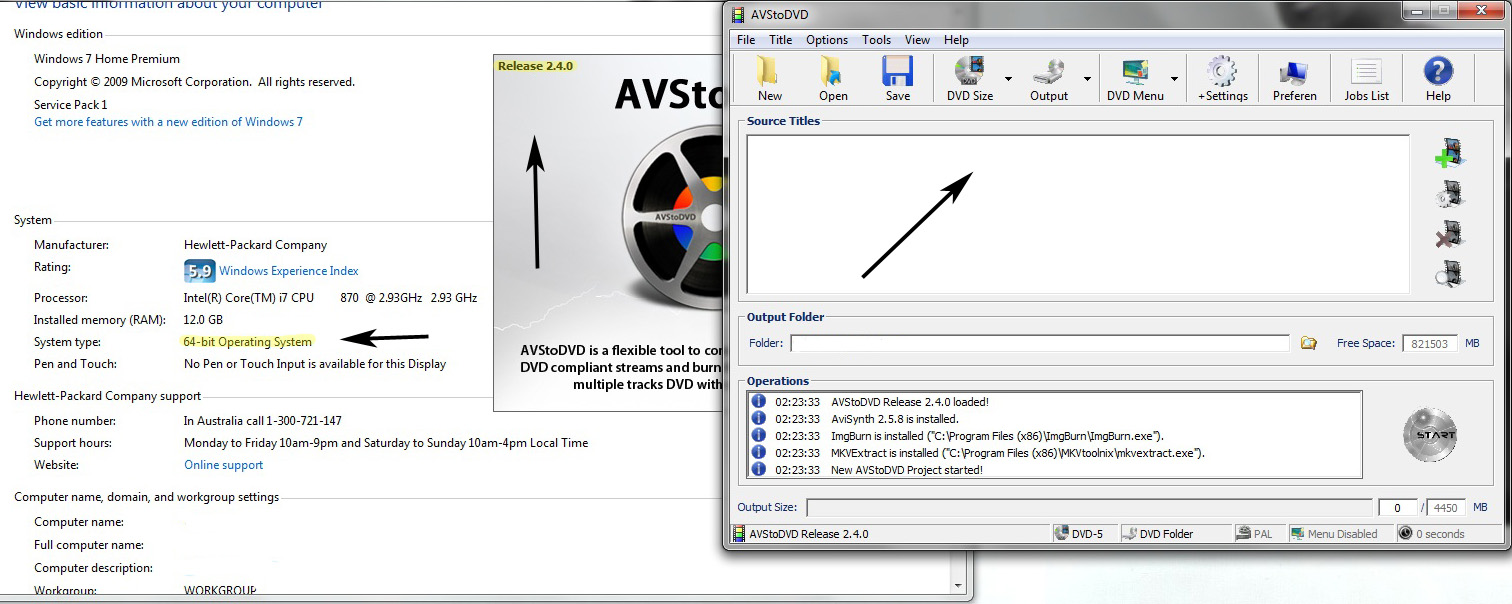Click the Save floppy disk icon

click(897, 72)
